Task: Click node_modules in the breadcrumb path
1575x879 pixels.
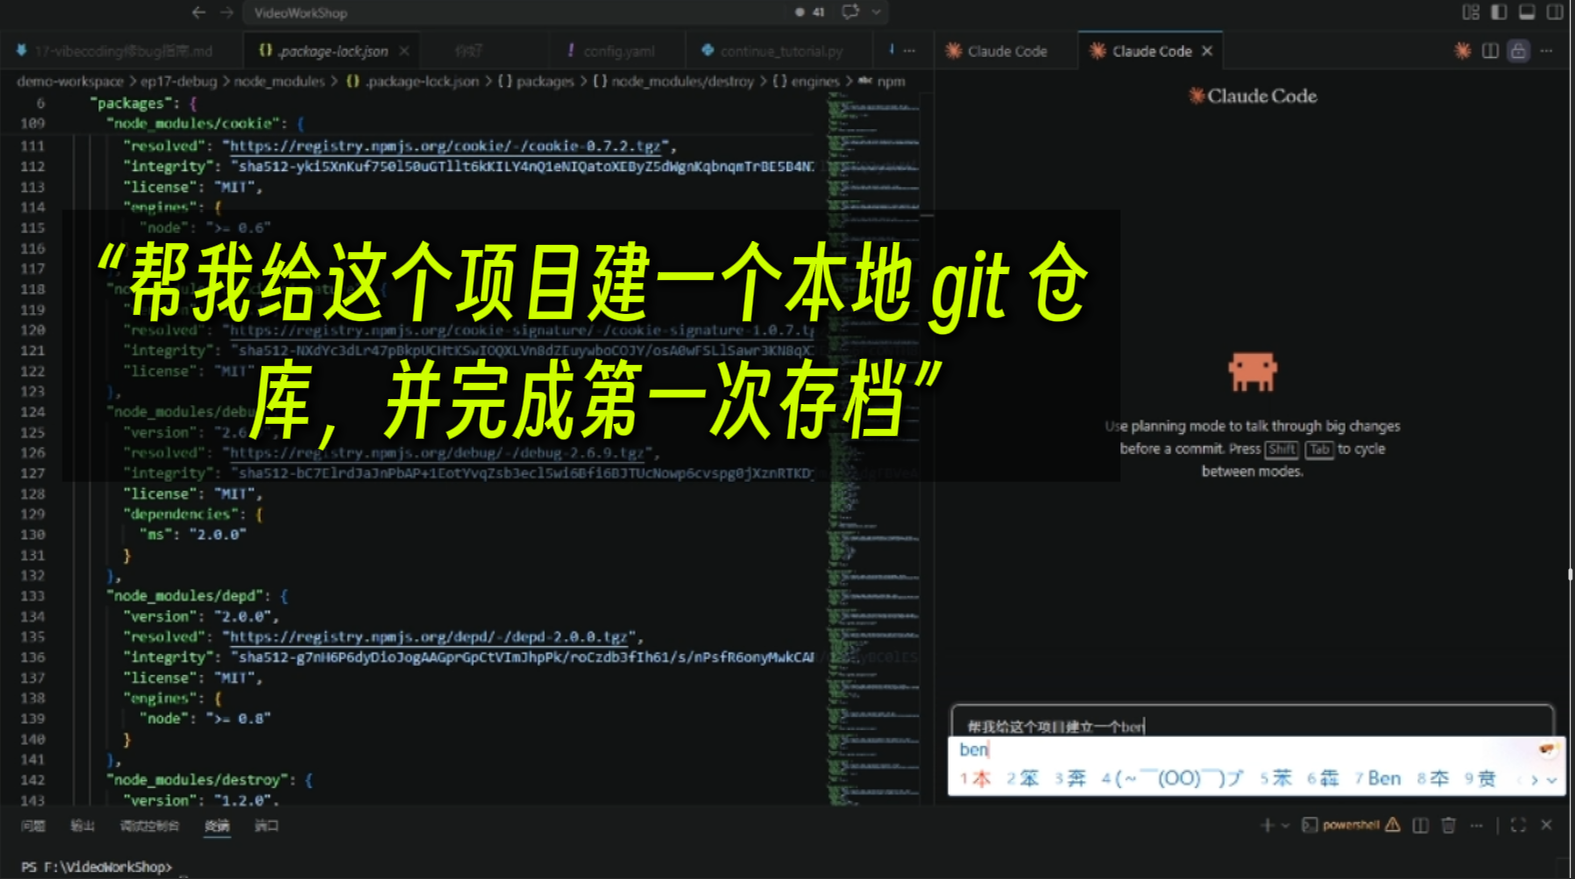Action: tap(279, 81)
